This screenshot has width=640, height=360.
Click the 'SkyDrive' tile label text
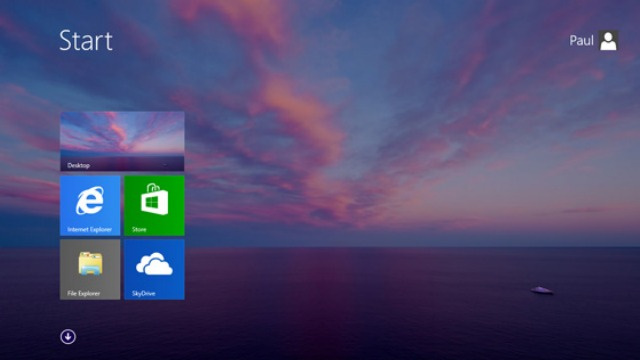[143, 293]
